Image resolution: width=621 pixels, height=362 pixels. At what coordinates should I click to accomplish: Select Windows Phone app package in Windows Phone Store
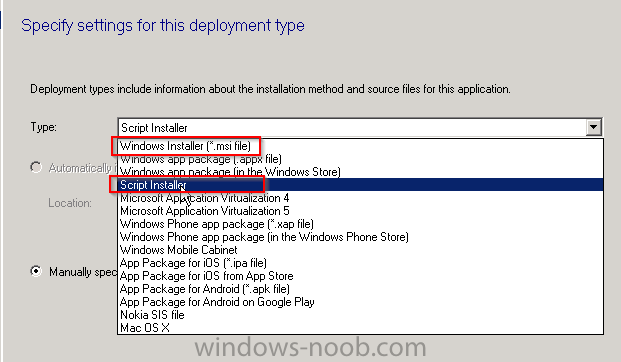click(x=361, y=237)
